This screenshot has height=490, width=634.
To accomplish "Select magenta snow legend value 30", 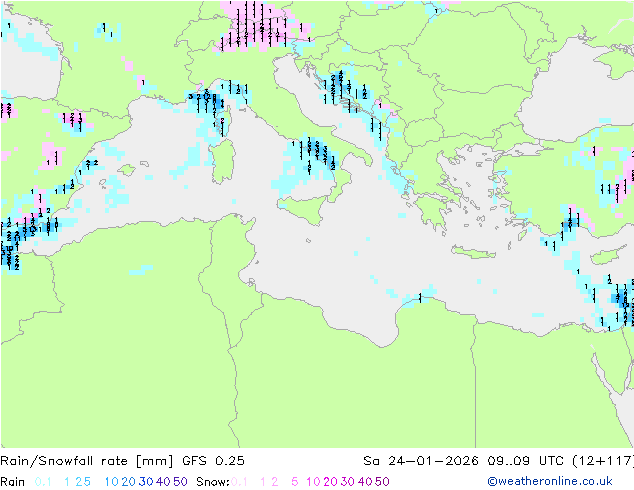I will 348,482.
